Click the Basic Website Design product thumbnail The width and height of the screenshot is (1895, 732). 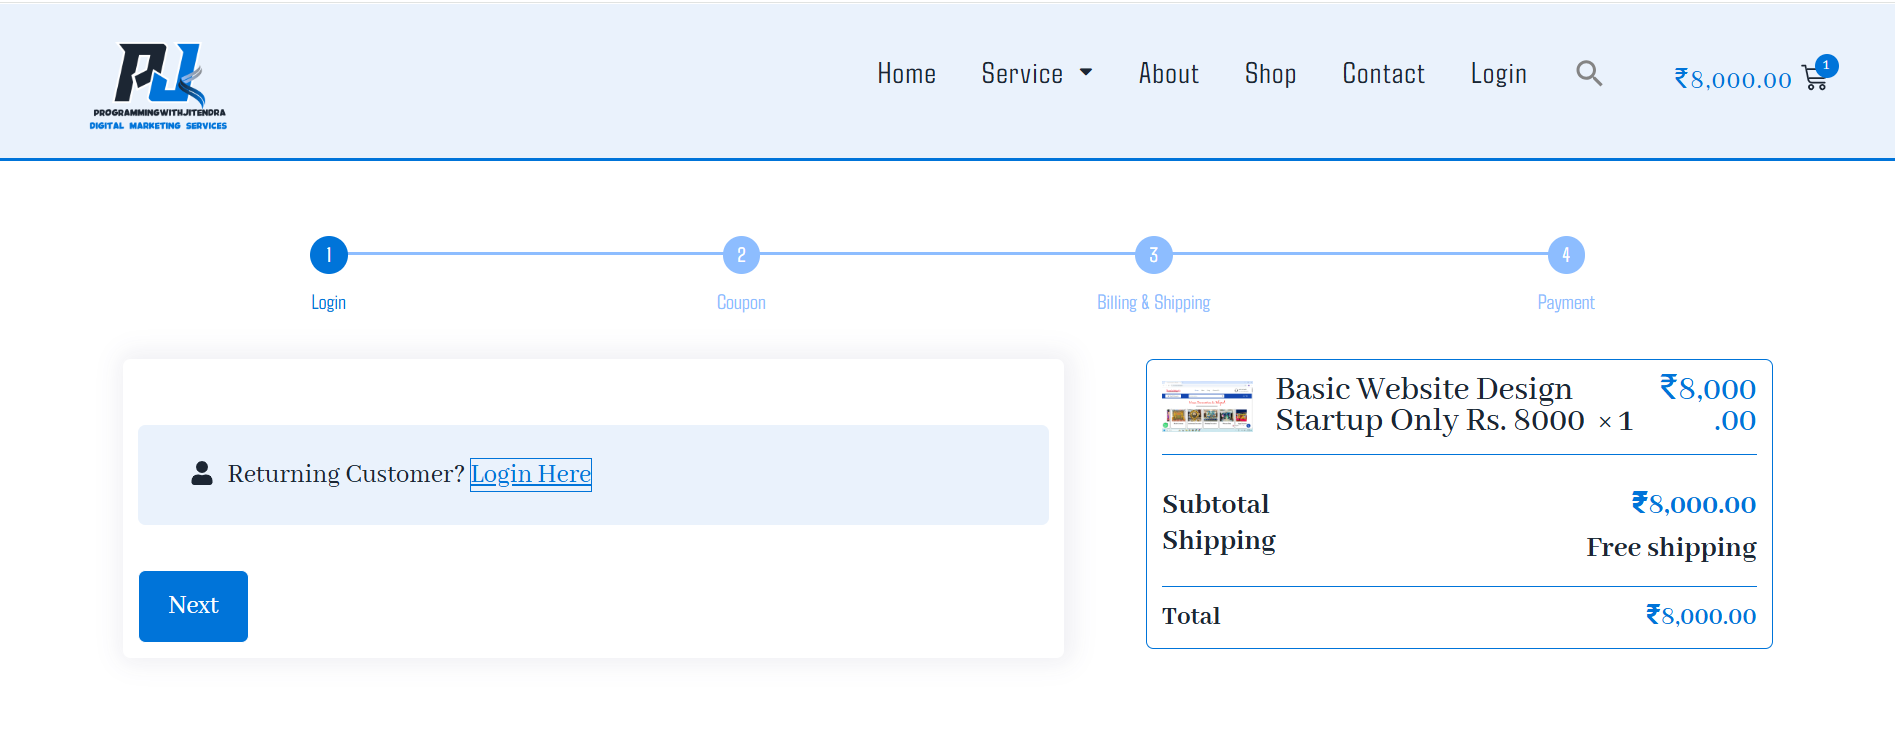tap(1207, 406)
